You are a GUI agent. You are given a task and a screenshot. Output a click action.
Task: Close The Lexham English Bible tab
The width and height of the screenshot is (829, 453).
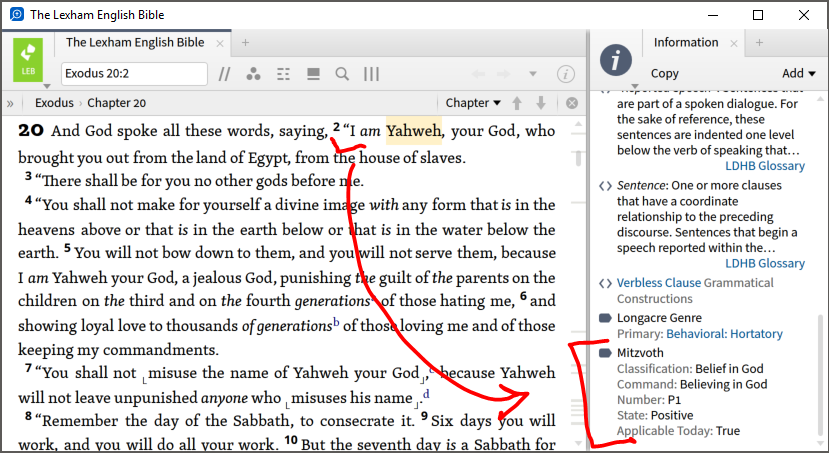(x=220, y=43)
